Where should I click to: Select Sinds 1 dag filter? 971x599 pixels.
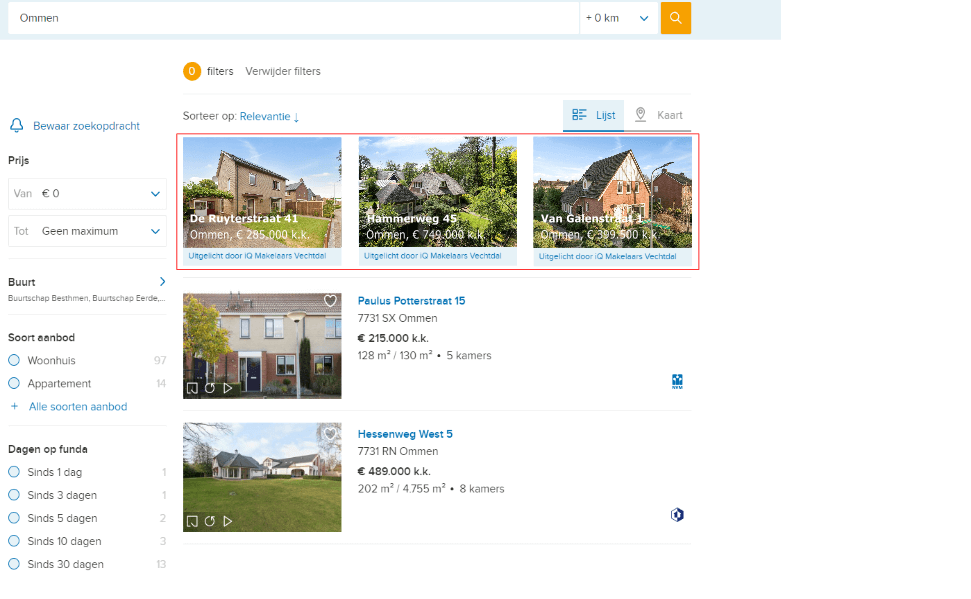click(14, 471)
